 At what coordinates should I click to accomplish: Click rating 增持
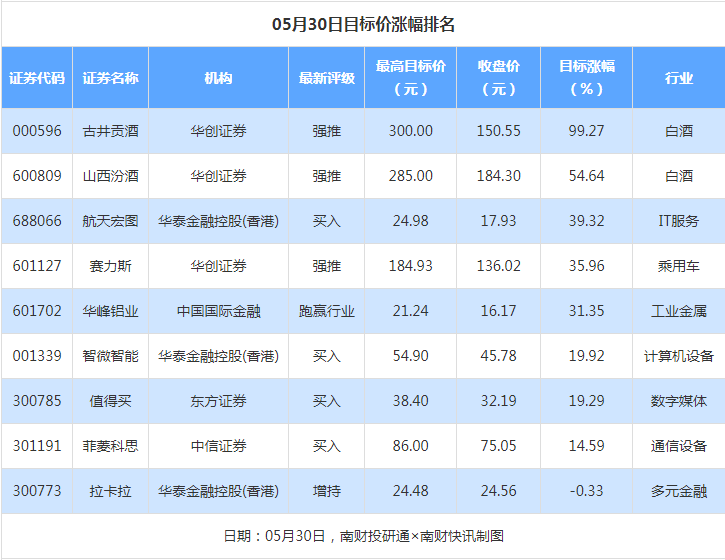point(326,491)
